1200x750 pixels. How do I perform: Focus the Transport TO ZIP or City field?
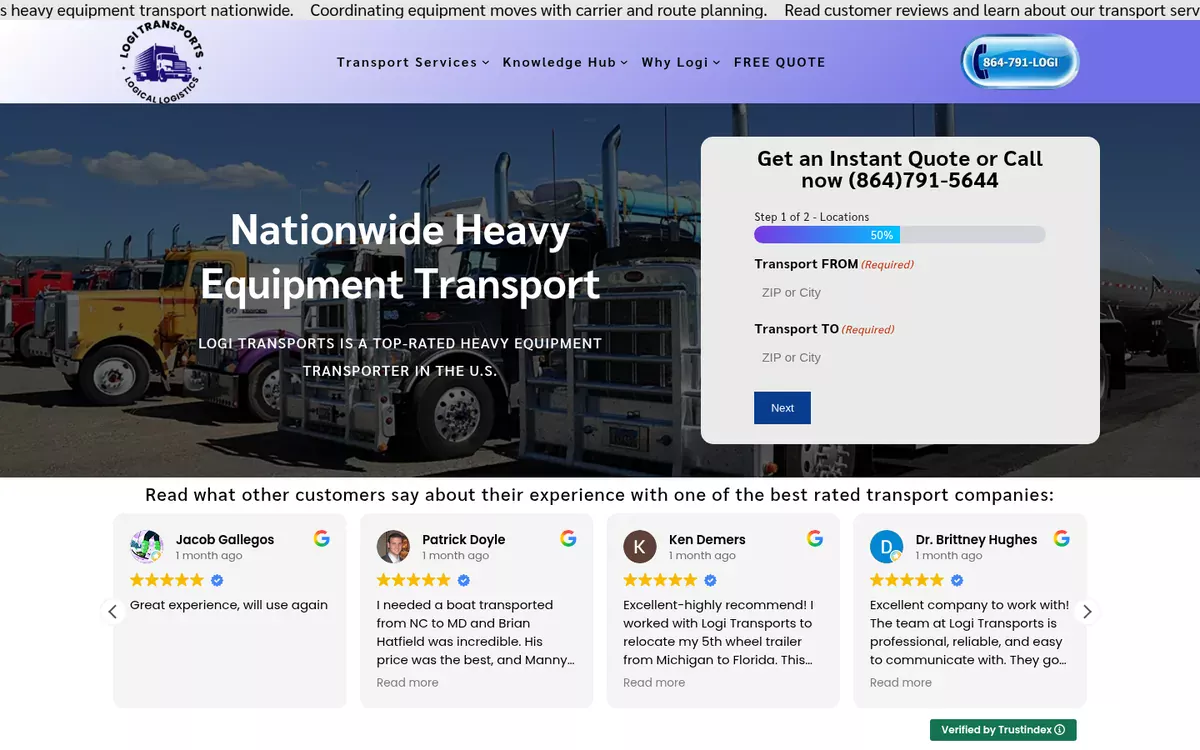tap(900, 357)
